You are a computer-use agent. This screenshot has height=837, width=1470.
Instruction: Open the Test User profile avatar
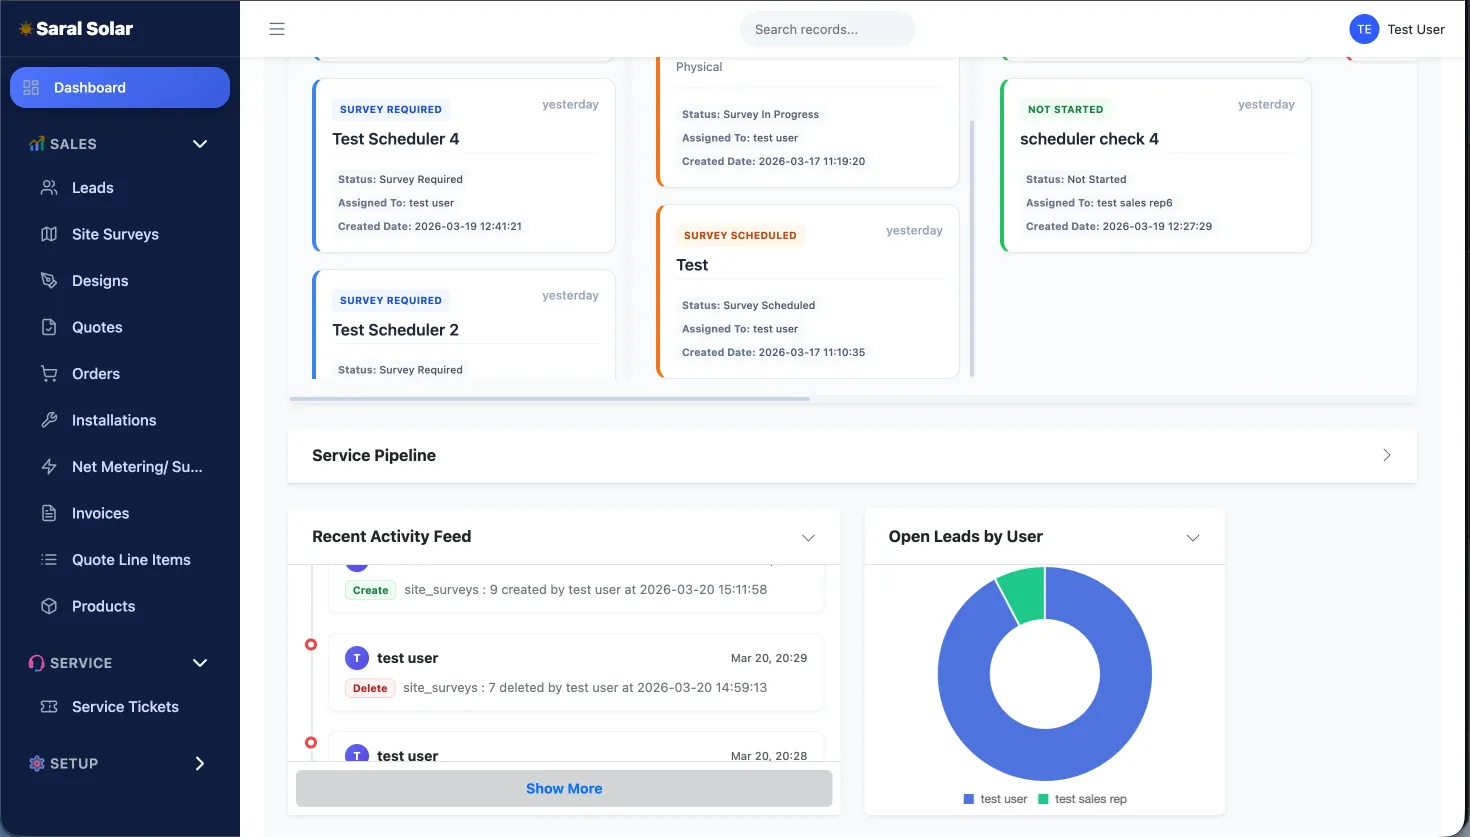point(1363,29)
